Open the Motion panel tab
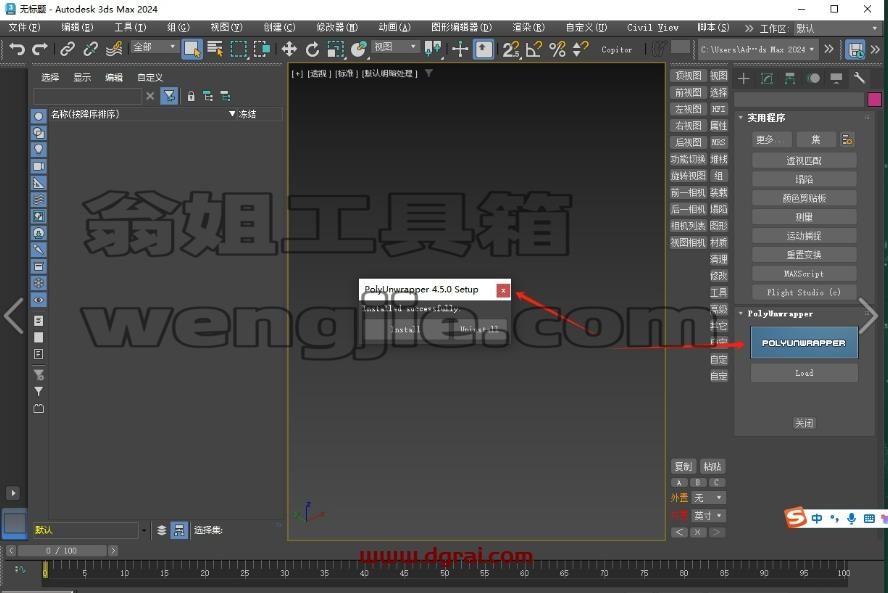 point(813,79)
